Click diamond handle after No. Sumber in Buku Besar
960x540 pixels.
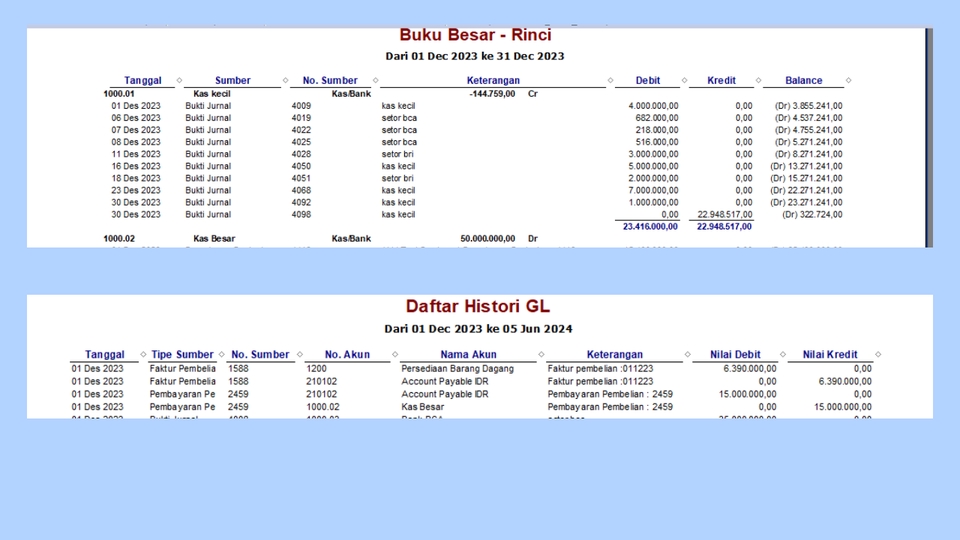coord(375,80)
